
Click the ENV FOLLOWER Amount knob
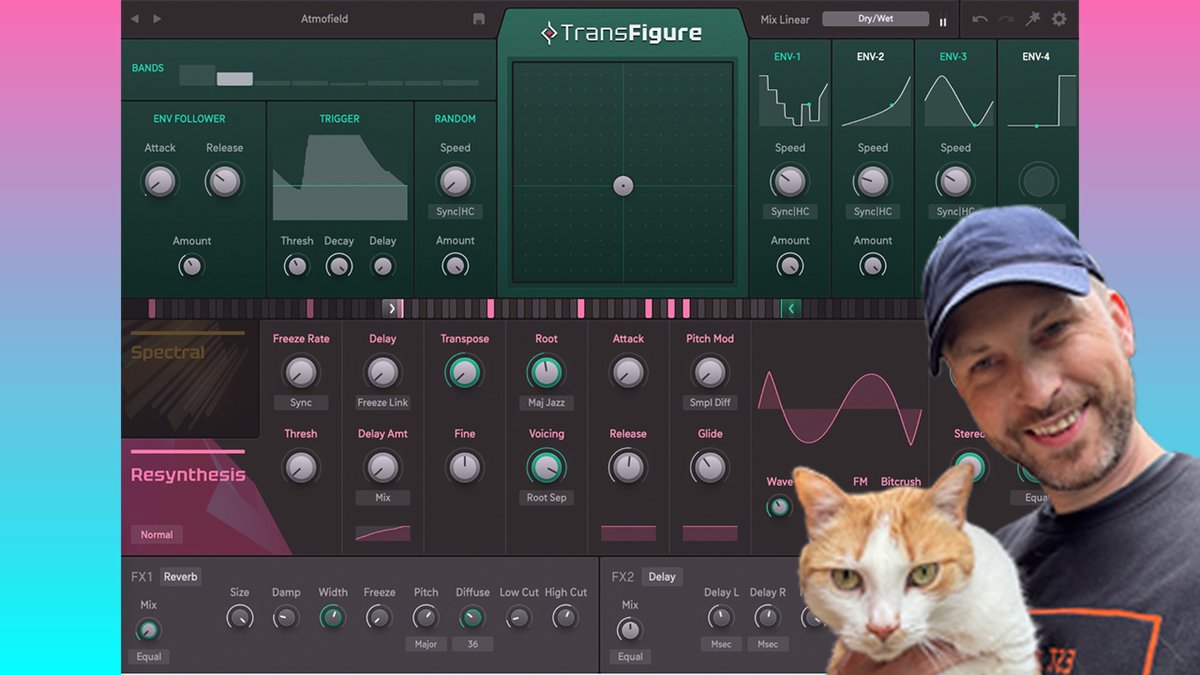191,266
